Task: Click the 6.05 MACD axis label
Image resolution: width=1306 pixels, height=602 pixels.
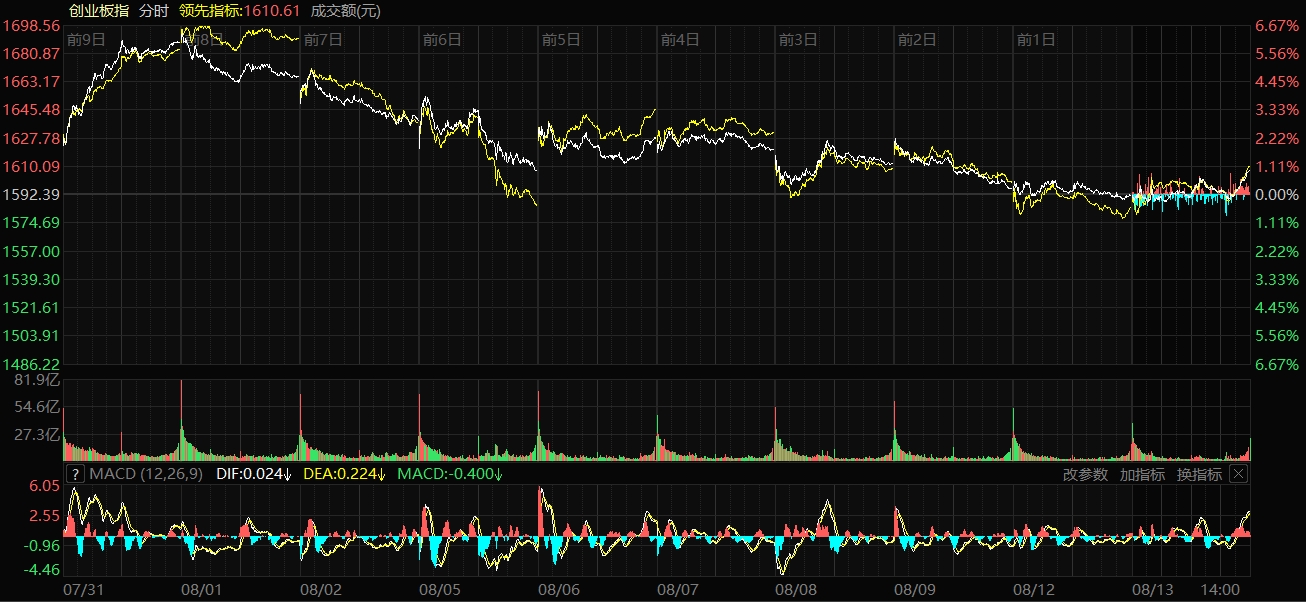Action: pos(45,485)
